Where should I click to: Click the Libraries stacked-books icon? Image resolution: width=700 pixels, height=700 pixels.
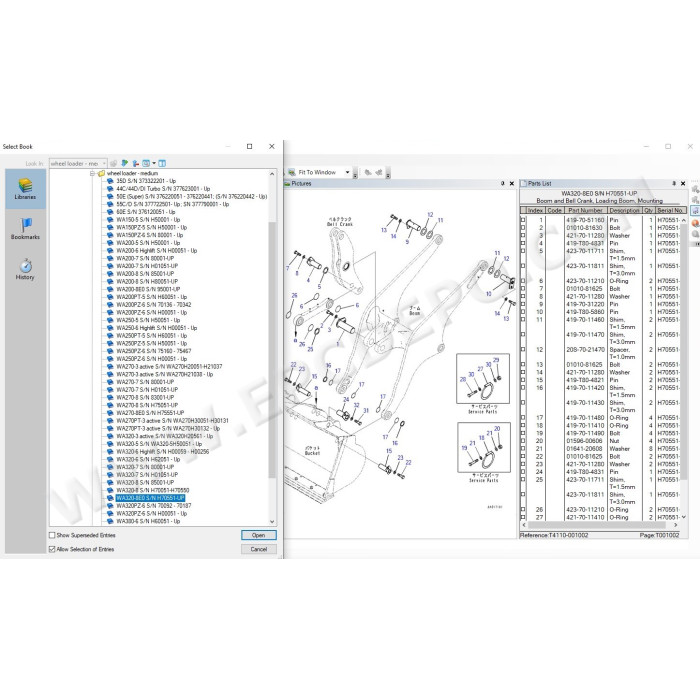pyautogui.click(x=25, y=184)
